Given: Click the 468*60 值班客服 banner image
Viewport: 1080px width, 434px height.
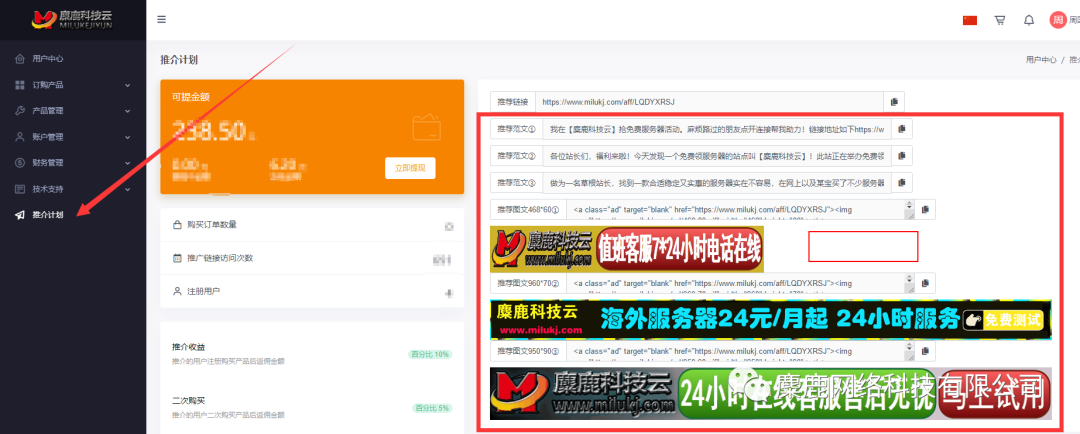Looking at the screenshot, I should 627,249.
